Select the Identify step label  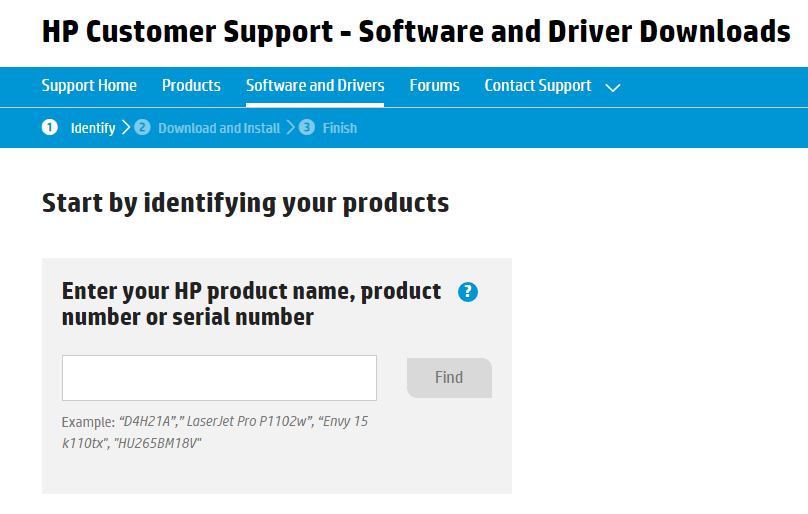(x=93, y=128)
